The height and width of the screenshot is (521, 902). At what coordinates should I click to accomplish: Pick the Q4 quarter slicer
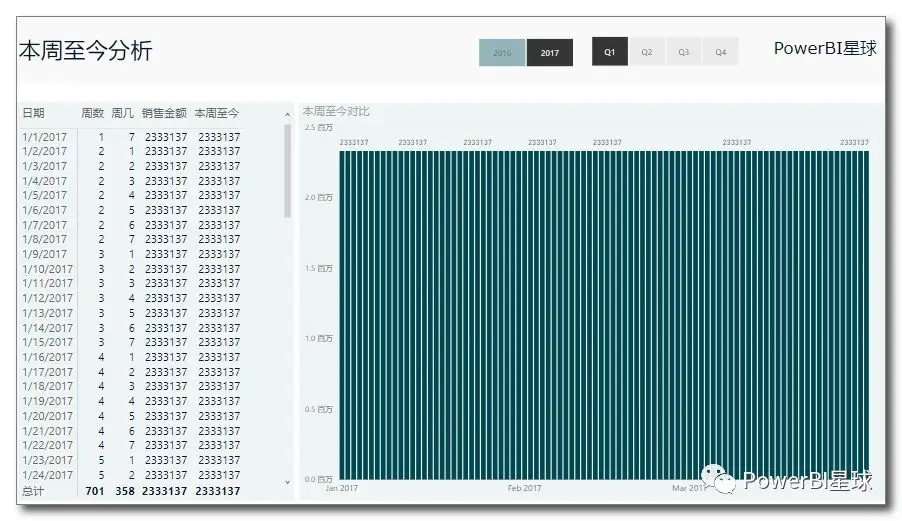[x=720, y=52]
